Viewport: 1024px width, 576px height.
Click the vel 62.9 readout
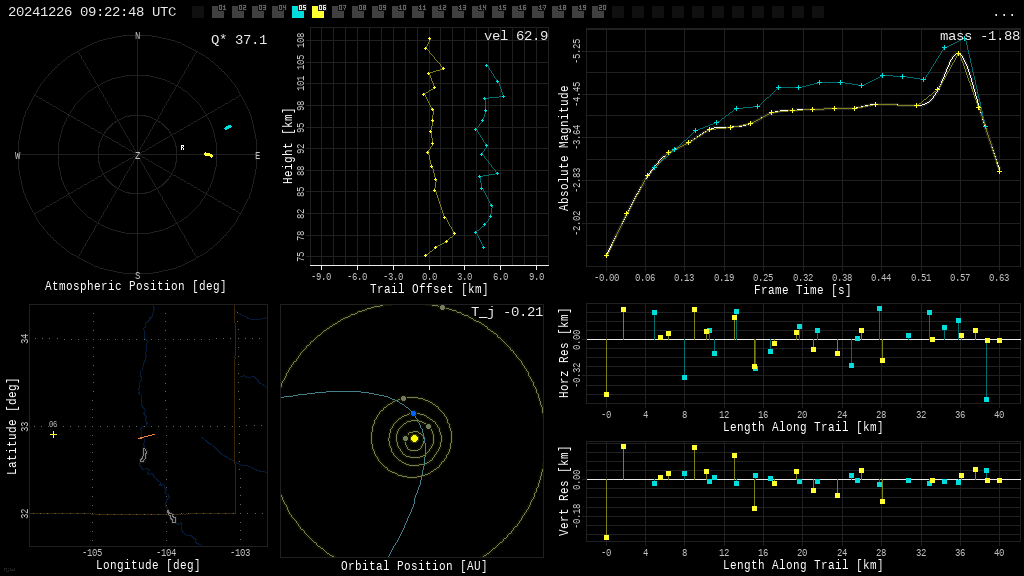coord(516,36)
